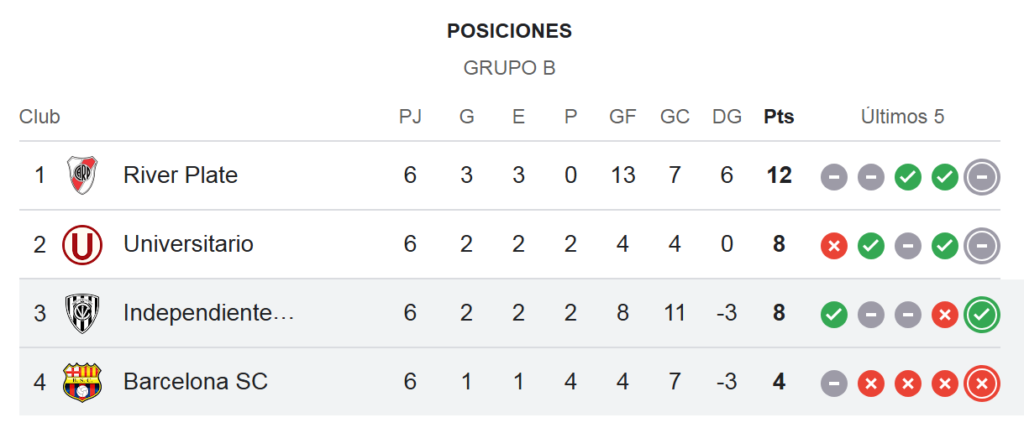Screen dimensions: 1024x428
Task: Click the Barcelona SC club crest
Action: click(82, 382)
